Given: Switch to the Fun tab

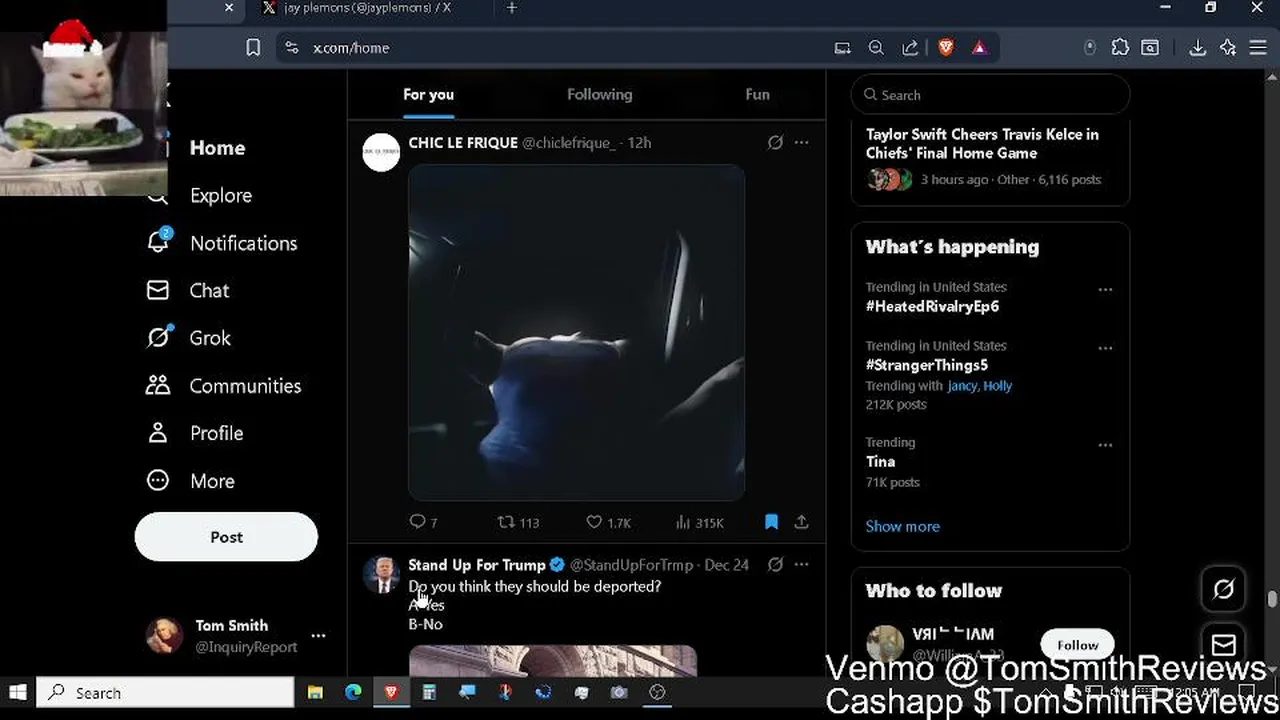Looking at the screenshot, I should point(757,94).
